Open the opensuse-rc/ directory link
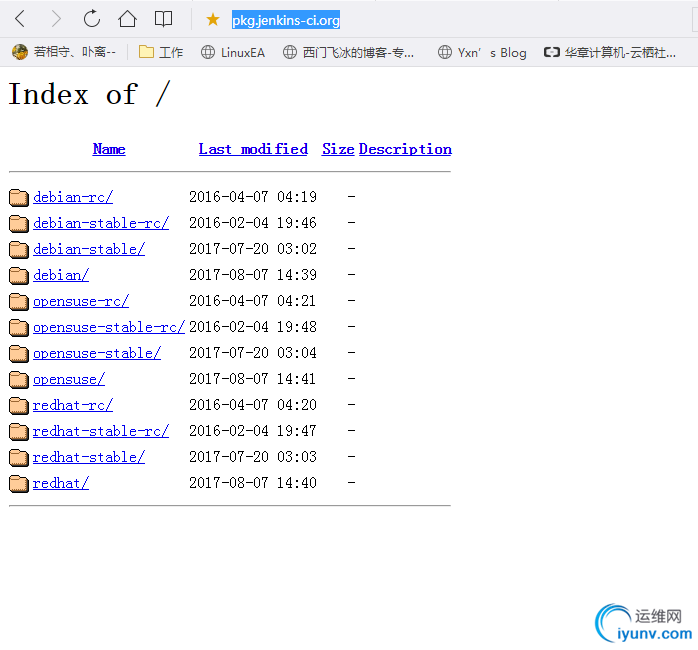This screenshot has height=650, width=698. (x=81, y=301)
